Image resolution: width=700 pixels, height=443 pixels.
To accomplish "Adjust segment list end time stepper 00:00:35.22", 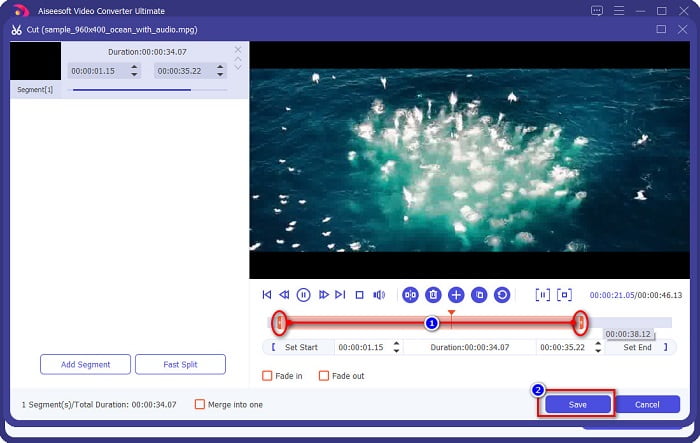I will (x=220, y=71).
